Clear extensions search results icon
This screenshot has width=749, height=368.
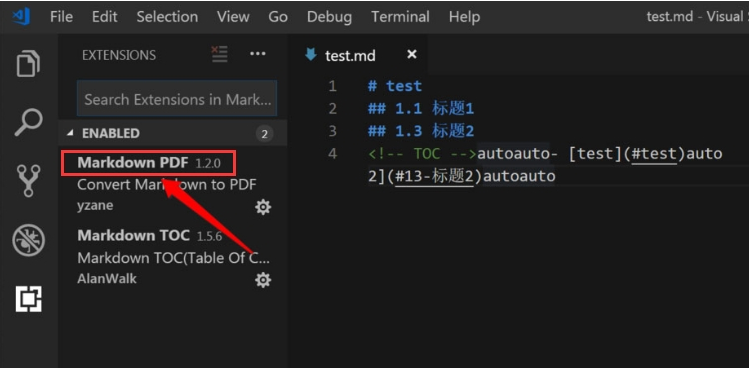(220, 54)
